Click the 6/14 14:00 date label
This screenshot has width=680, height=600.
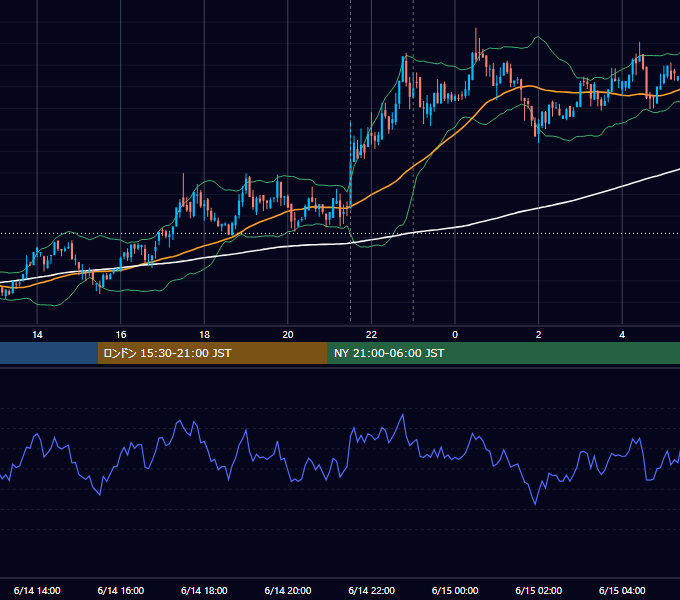[37, 590]
